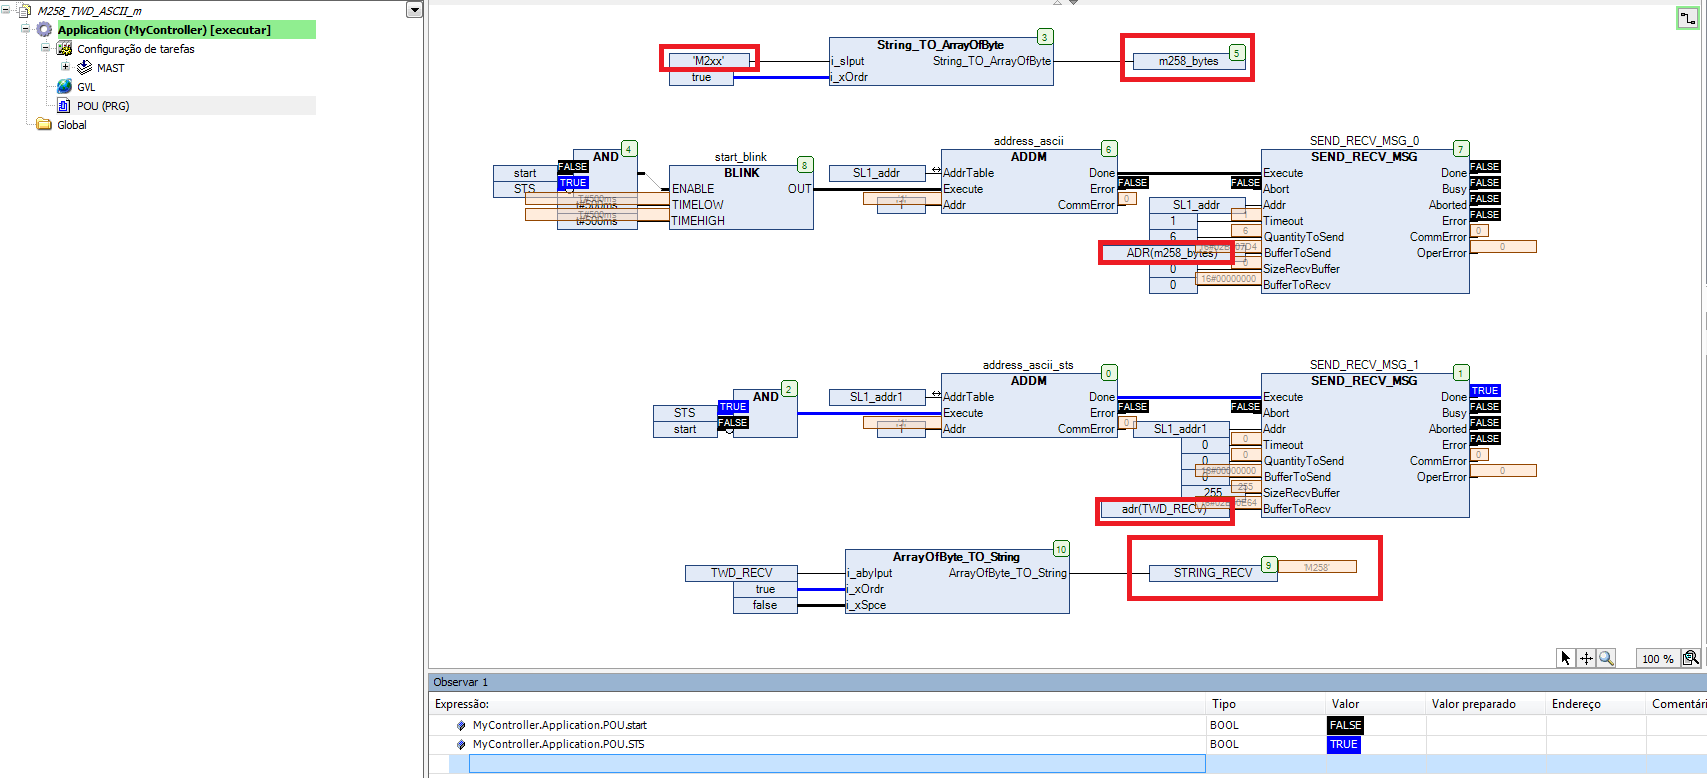Activate the pan (move view) tool
This screenshot has width=1707, height=778.
[x=1586, y=658]
